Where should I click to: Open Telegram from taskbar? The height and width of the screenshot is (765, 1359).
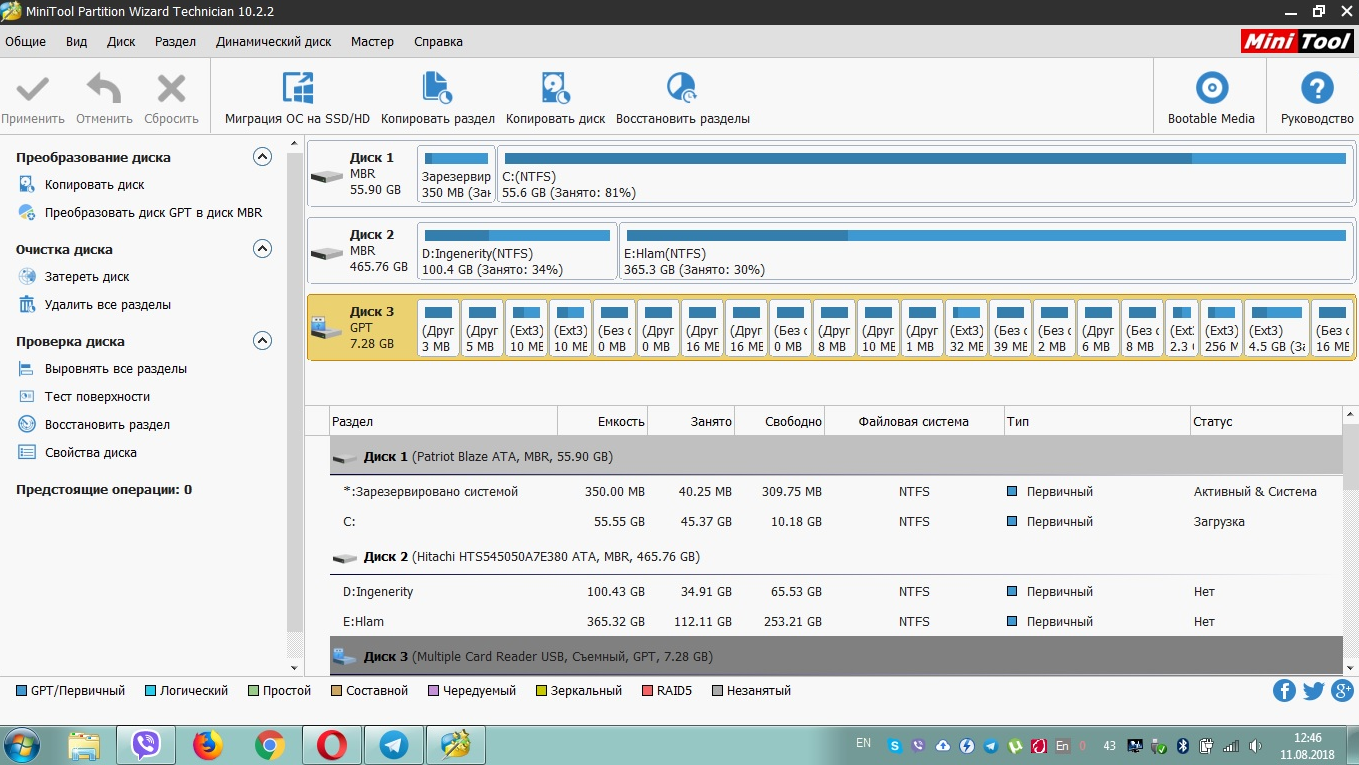point(393,745)
